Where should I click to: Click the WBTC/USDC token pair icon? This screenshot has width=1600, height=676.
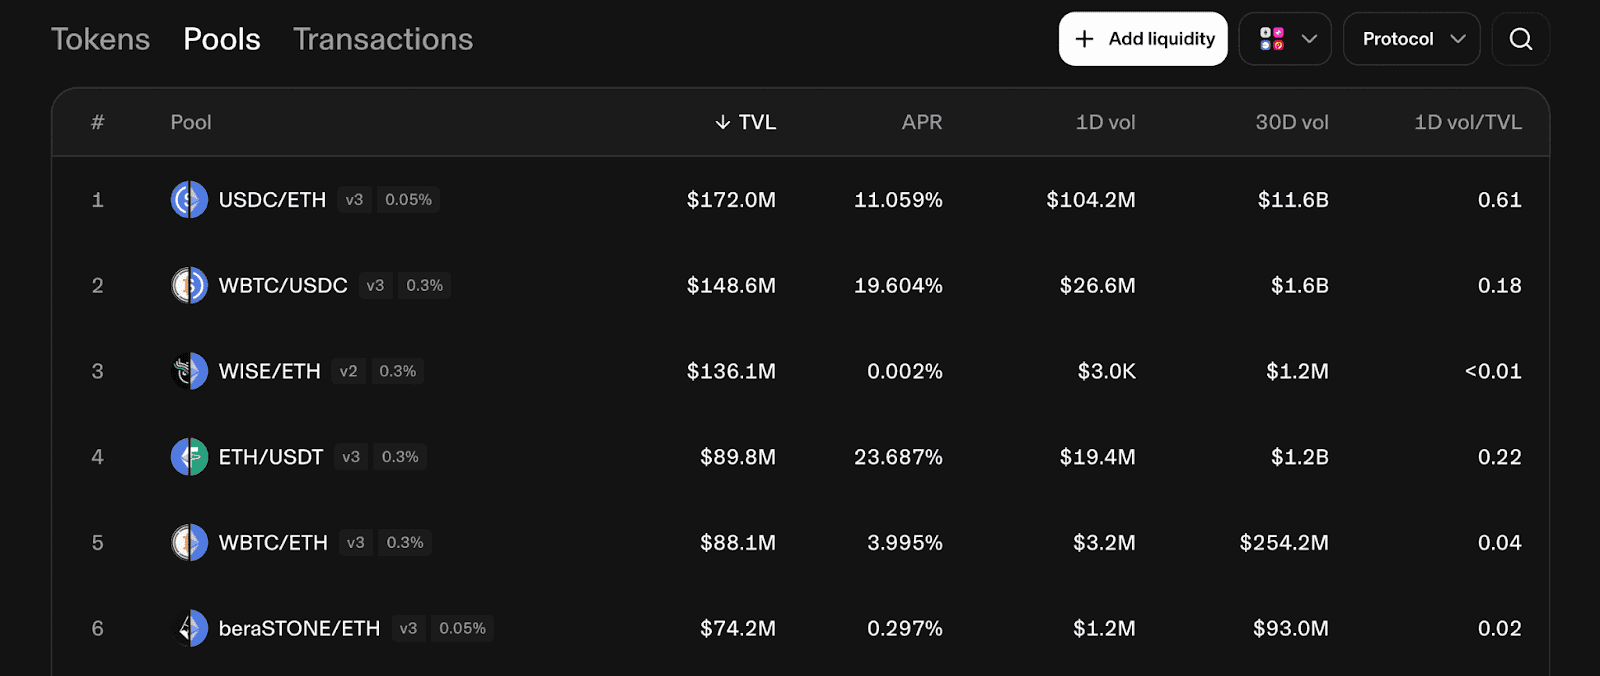(x=189, y=285)
